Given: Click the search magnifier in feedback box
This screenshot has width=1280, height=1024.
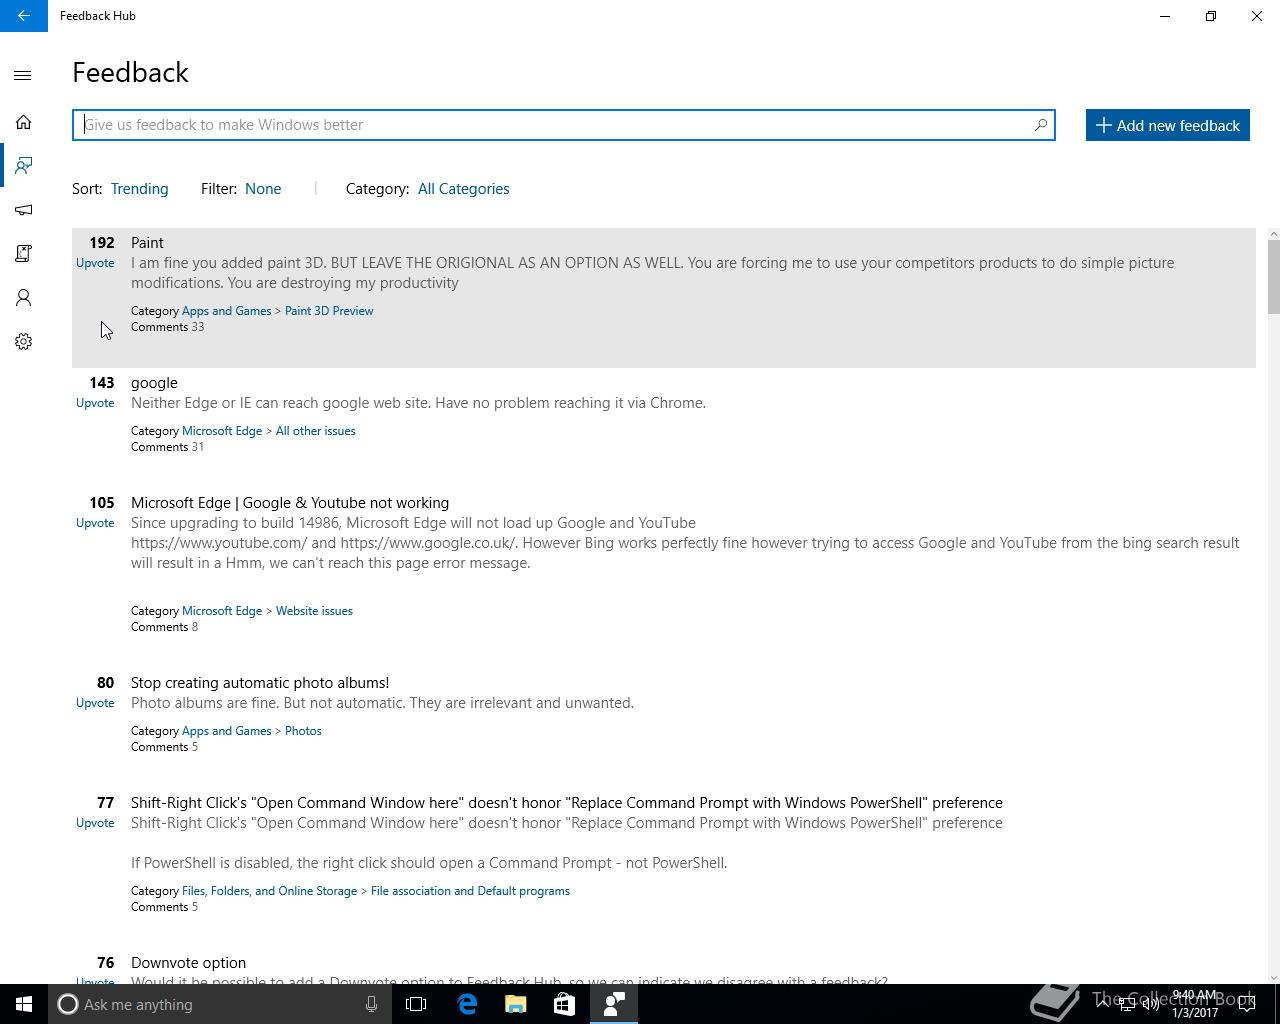Looking at the screenshot, I should [x=1040, y=125].
